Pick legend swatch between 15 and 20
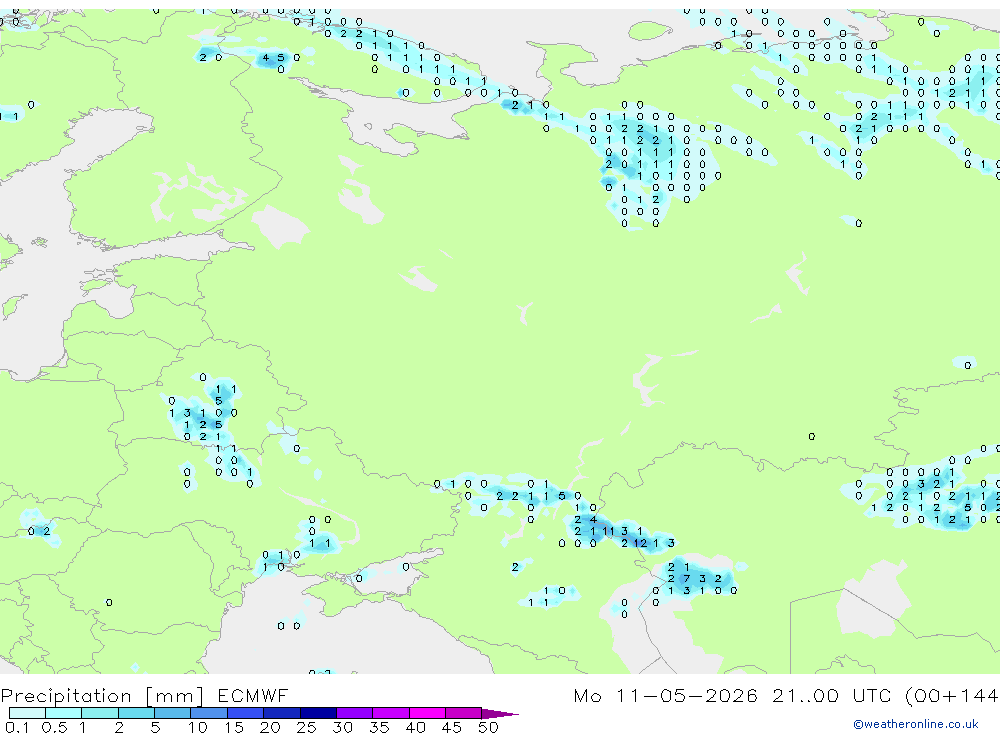 pos(245,713)
